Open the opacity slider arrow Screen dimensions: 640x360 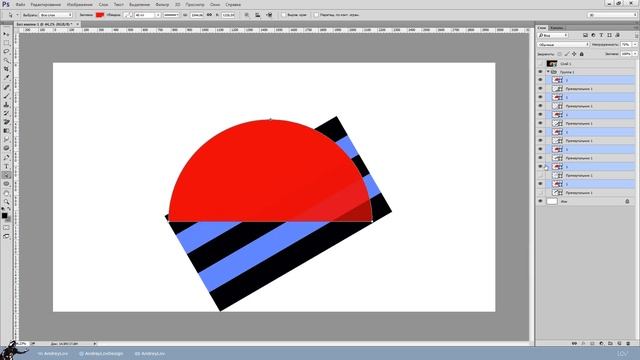635,44
